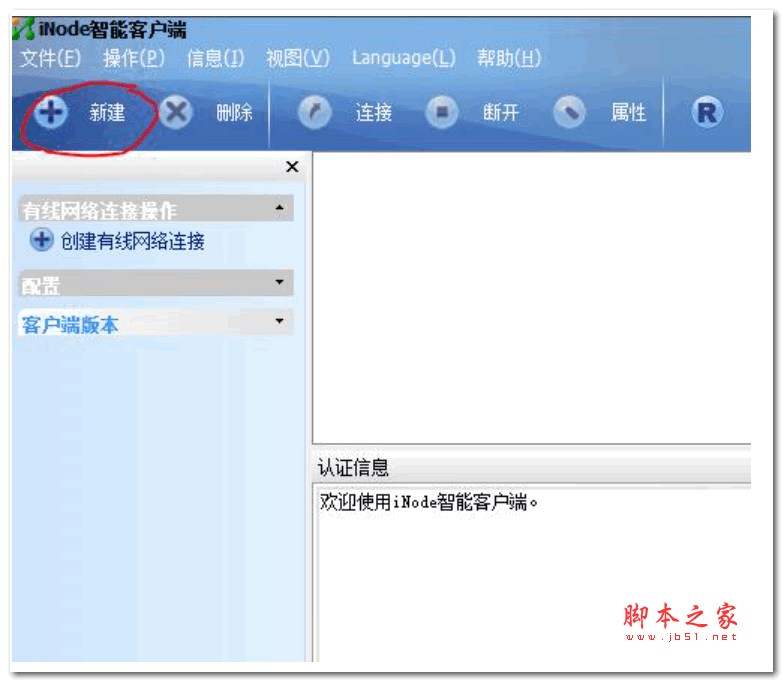Click the Delete (删除) X icon
The image size is (784, 683).
tap(176, 113)
